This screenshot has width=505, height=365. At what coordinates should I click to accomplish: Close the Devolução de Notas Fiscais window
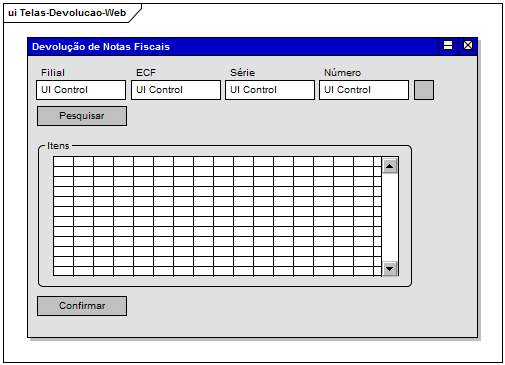pyautogui.click(x=468, y=45)
